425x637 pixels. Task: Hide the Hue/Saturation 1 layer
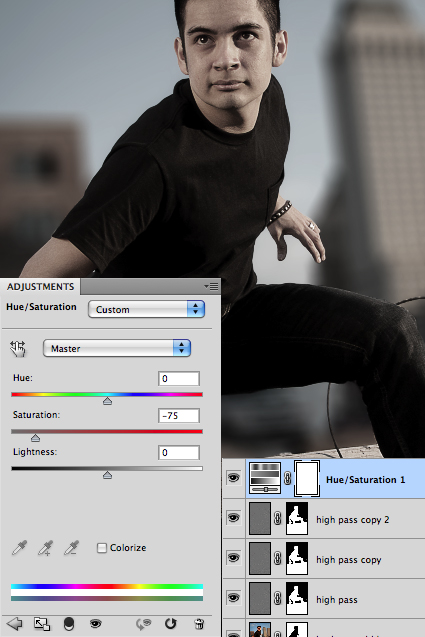(233, 478)
